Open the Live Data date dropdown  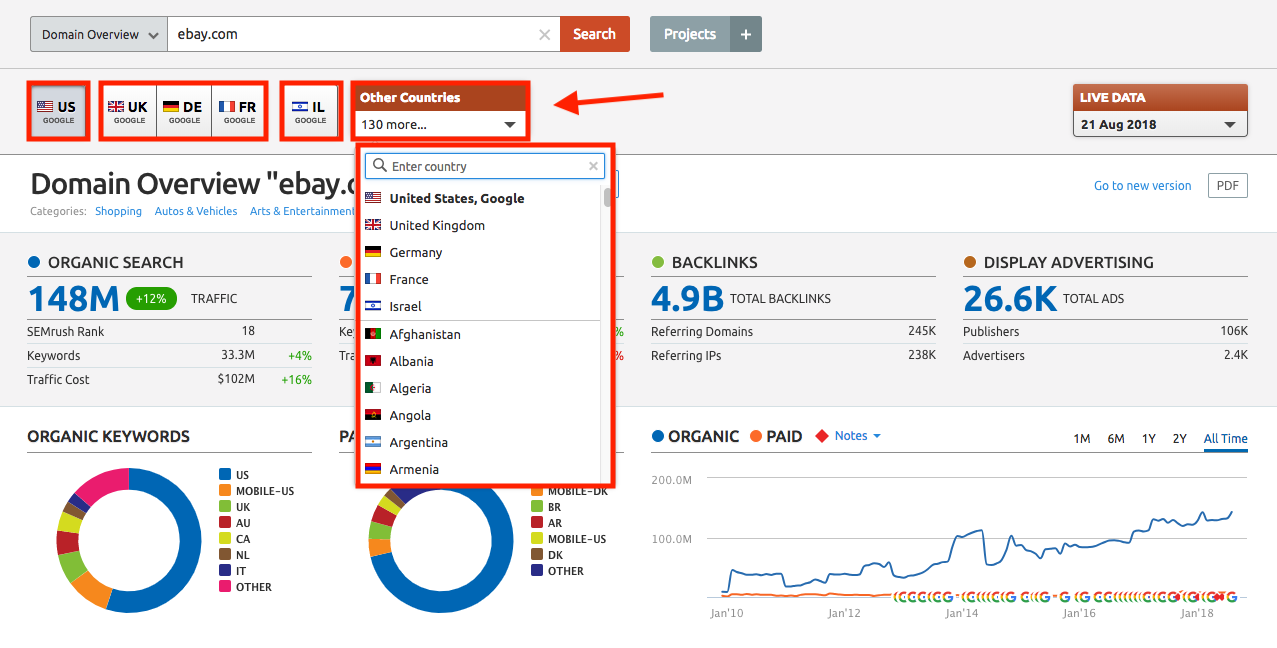[1160, 125]
